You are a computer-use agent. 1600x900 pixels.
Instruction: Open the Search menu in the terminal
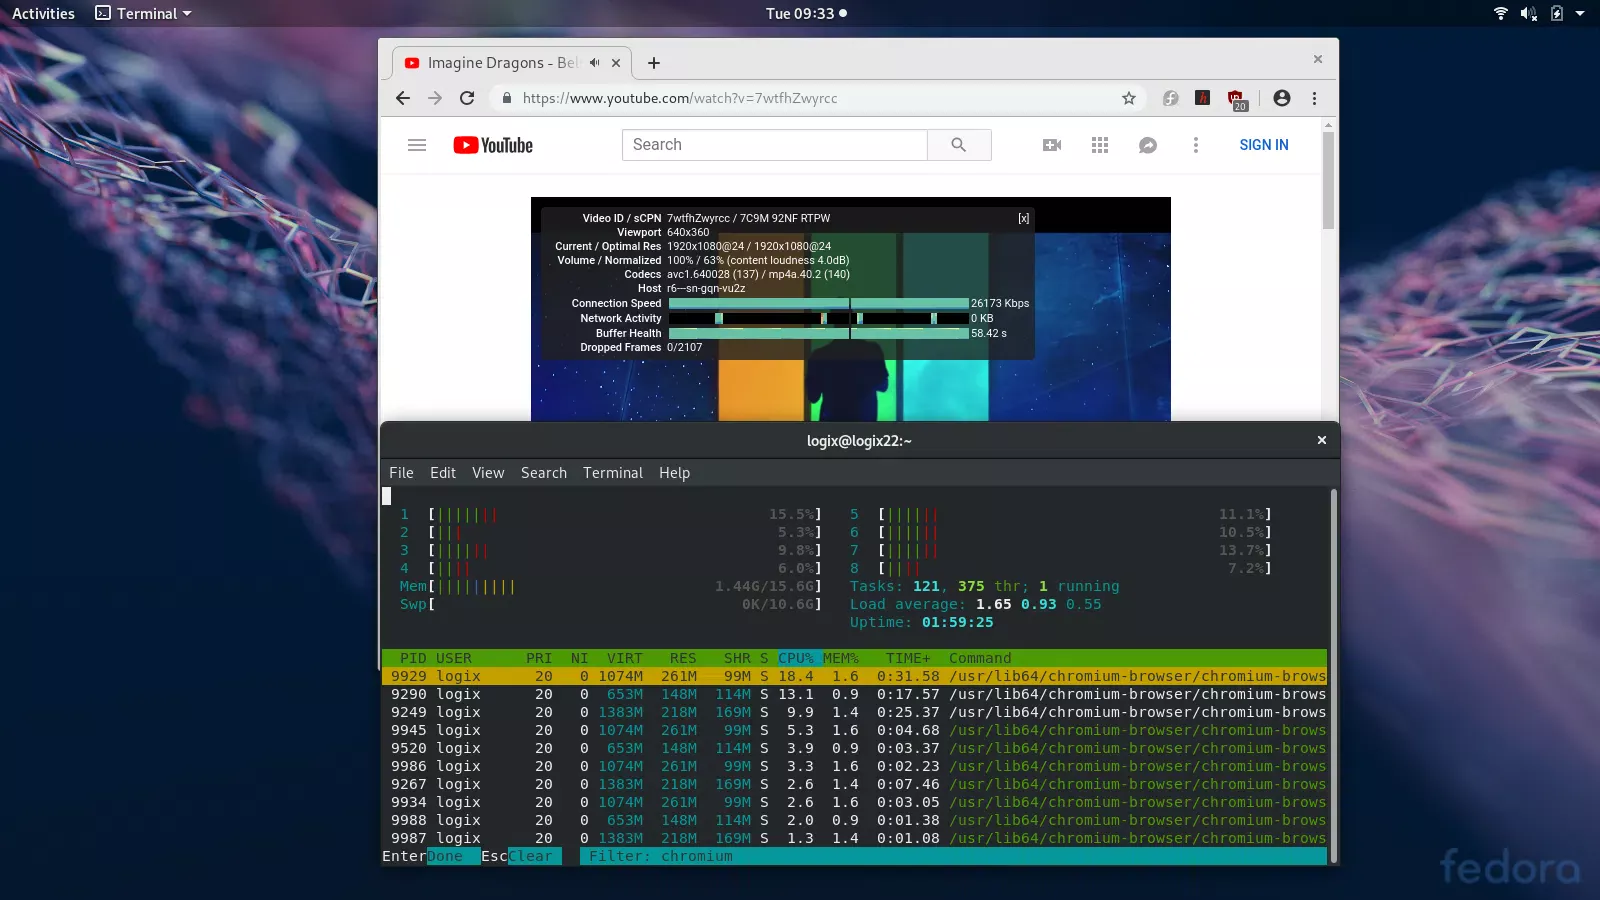pos(544,472)
